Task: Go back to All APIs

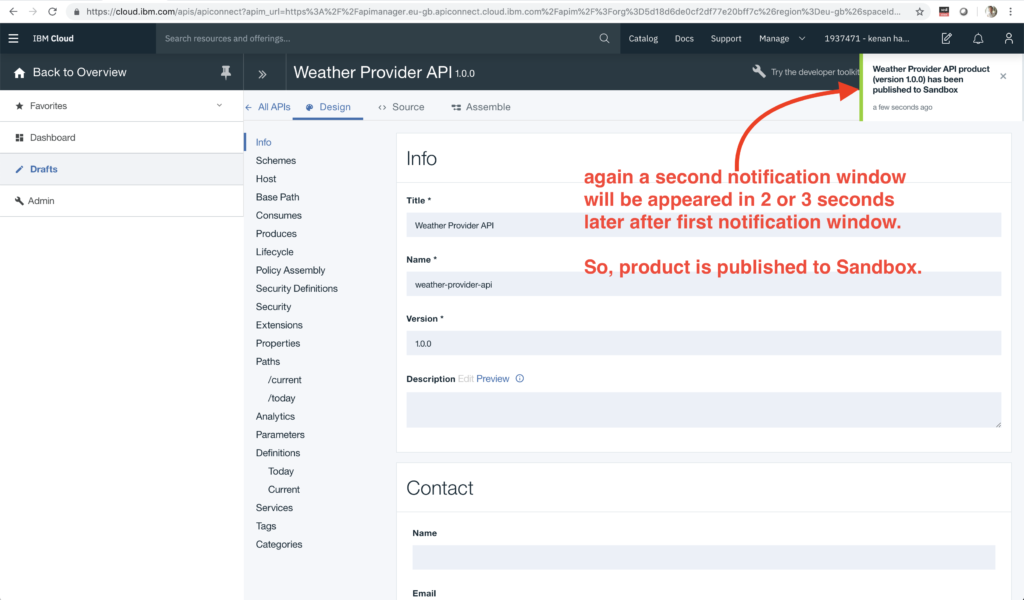Action: (x=268, y=107)
